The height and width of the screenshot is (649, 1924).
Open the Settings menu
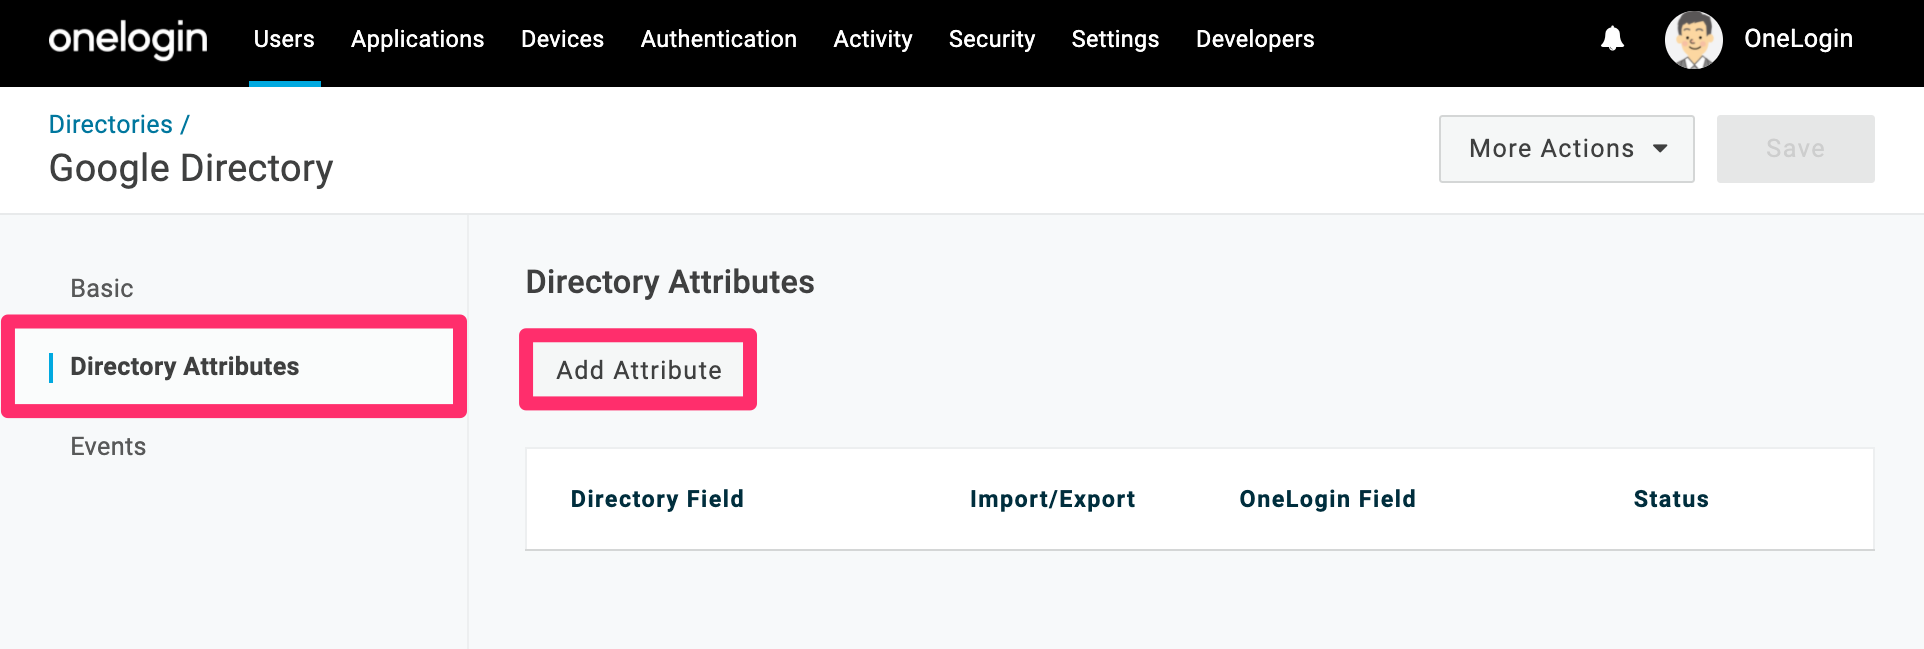1115,39
